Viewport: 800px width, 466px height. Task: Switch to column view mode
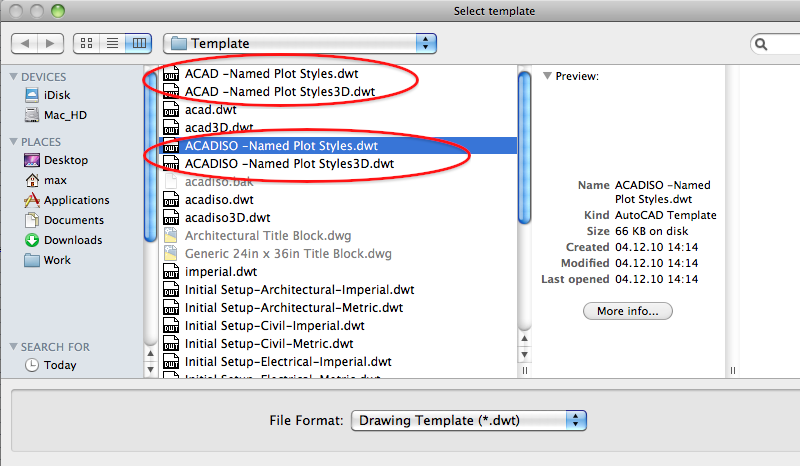[138, 43]
